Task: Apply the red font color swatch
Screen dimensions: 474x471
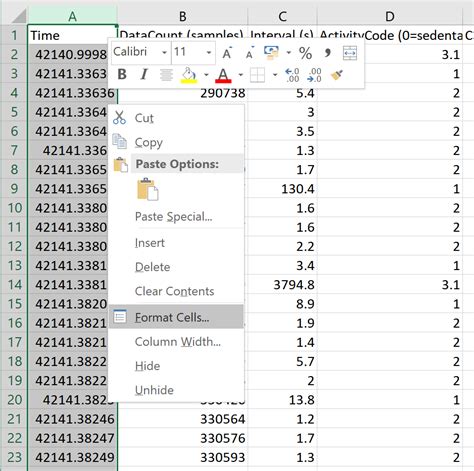Action: pyautogui.click(x=223, y=75)
